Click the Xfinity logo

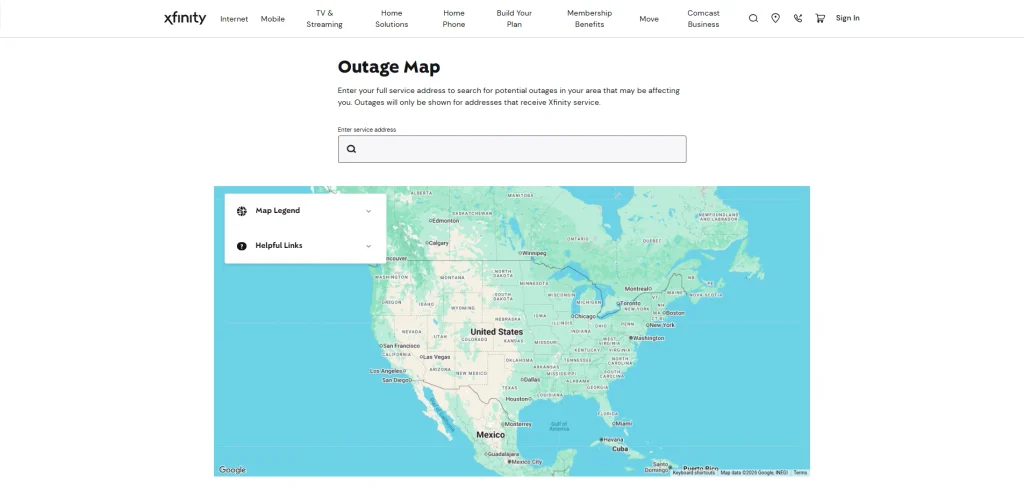pos(185,18)
